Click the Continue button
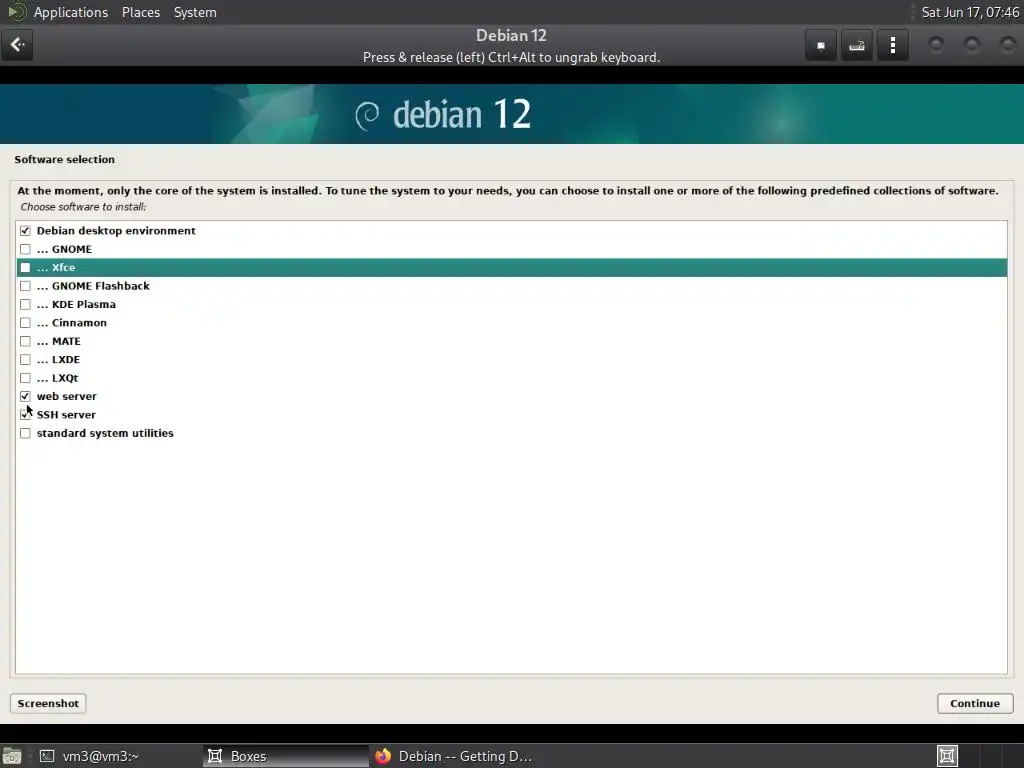 point(974,703)
